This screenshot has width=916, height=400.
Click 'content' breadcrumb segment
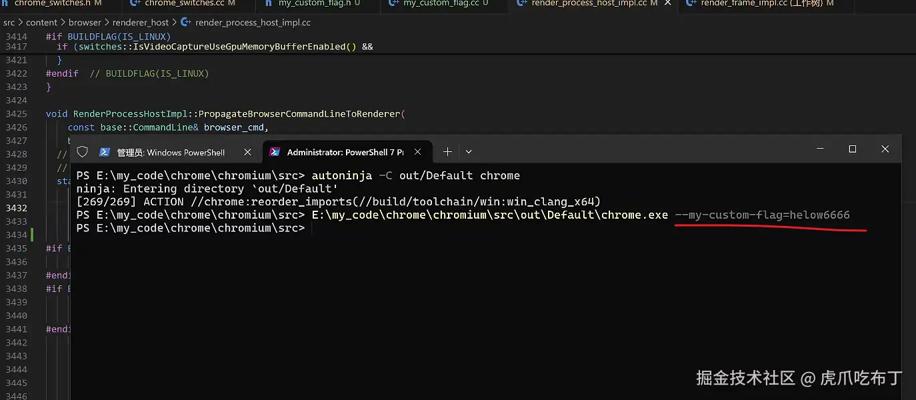[41, 23]
